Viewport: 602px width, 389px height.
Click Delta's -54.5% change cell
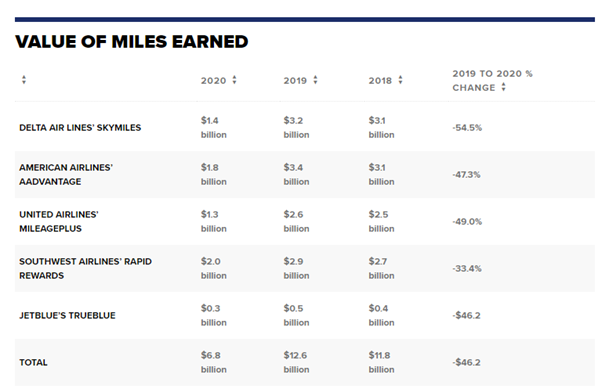coord(467,127)
